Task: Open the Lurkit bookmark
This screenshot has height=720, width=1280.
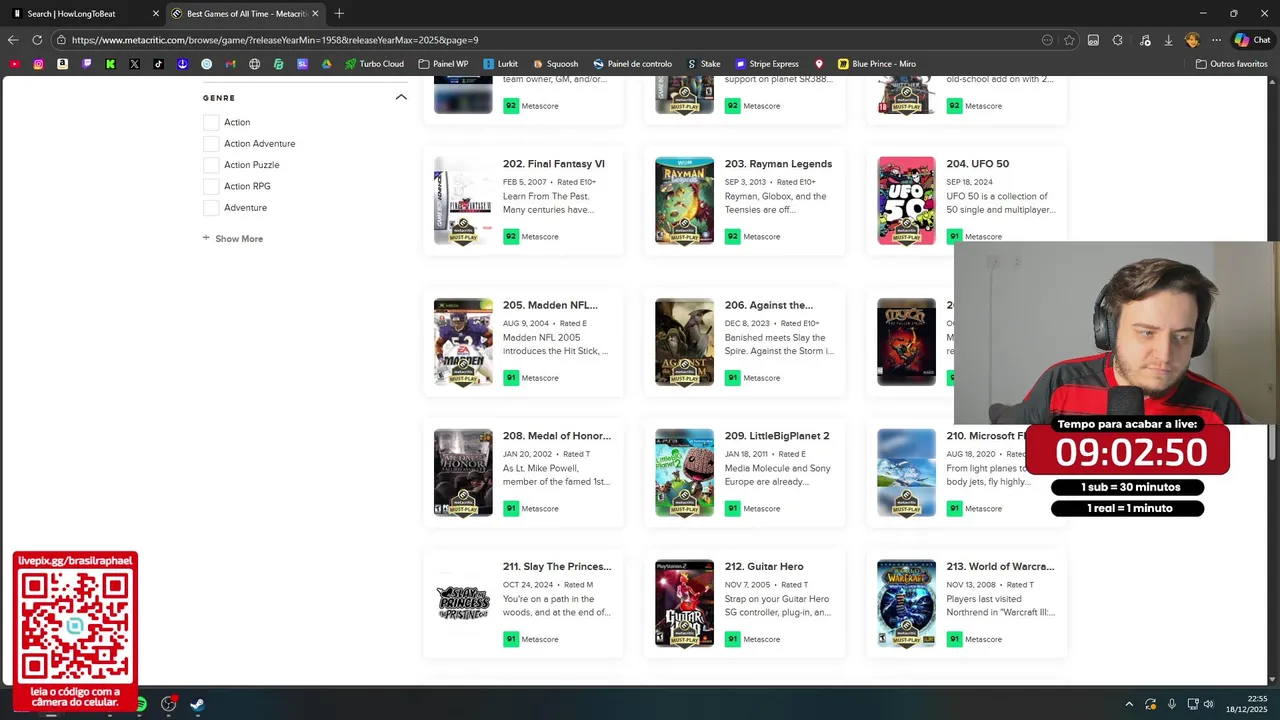Action: pos(500,64)
